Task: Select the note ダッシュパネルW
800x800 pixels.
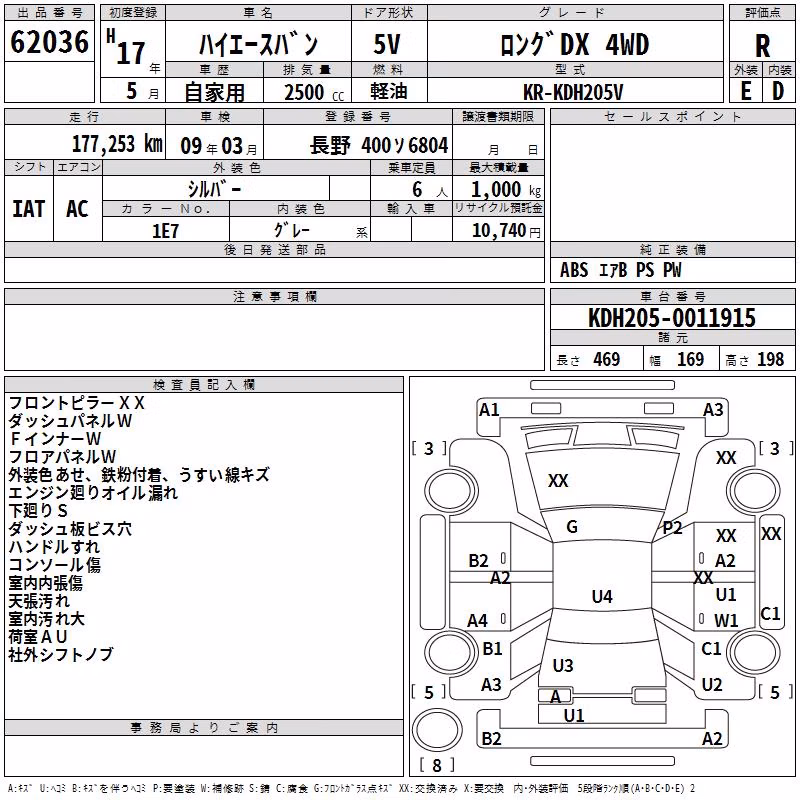Action: [70, 420]
